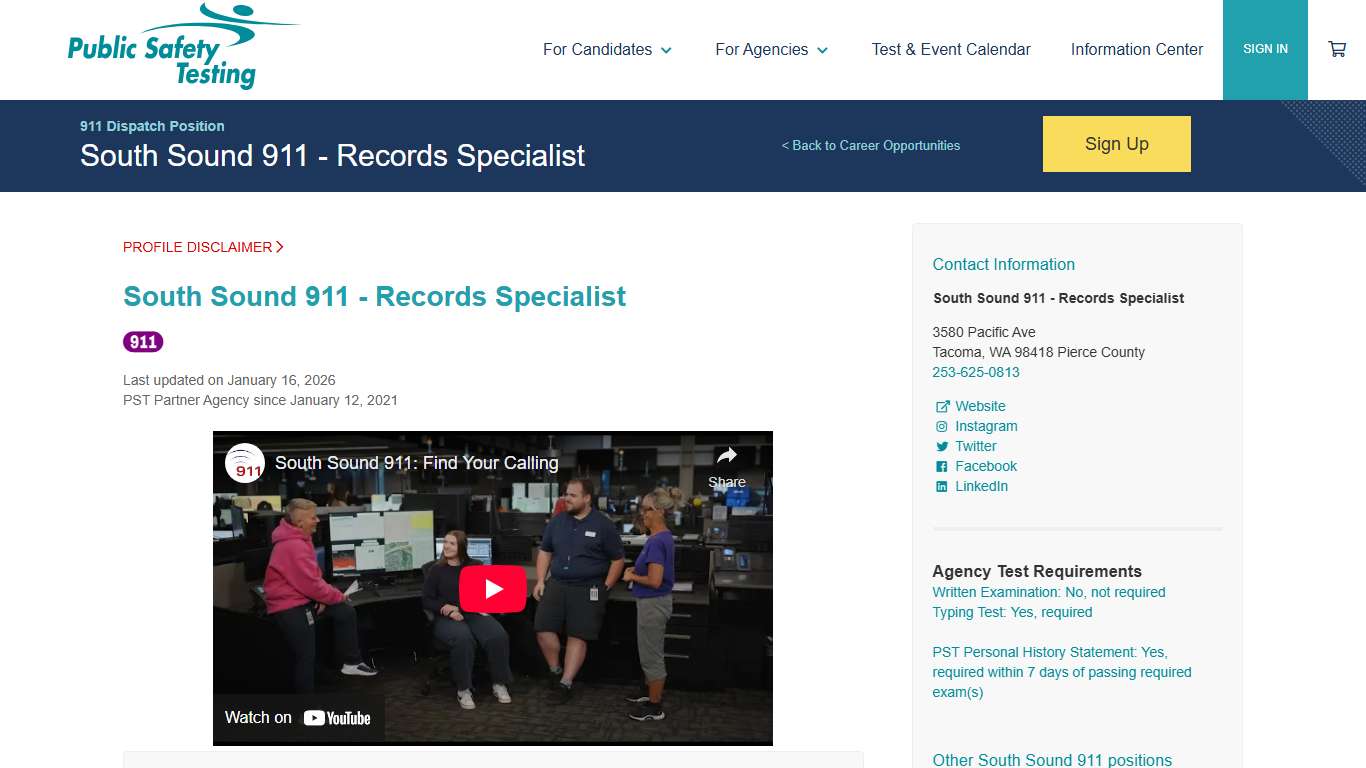The image size is (1366, 768).
Task: Open the LinkedIn link
Action: click(981, 486)
